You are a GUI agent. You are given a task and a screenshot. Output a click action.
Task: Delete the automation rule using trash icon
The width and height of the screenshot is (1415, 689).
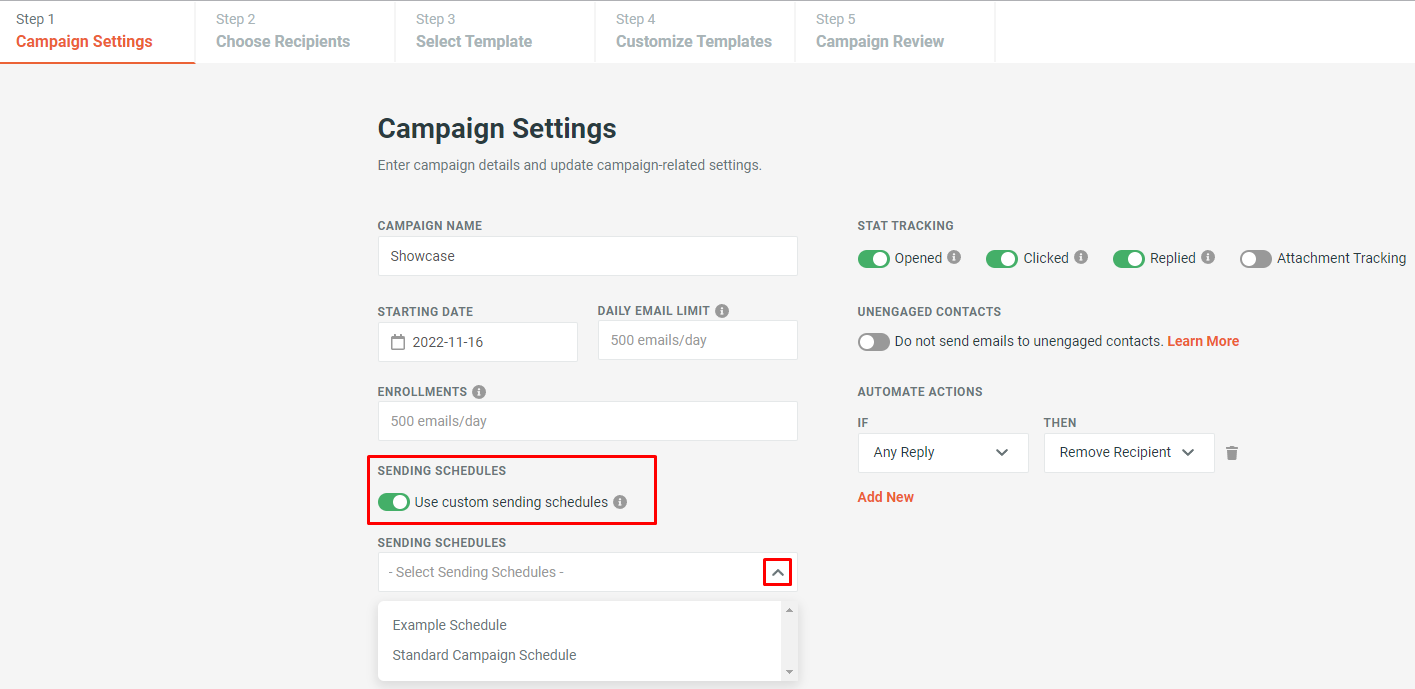(1231, 453)
